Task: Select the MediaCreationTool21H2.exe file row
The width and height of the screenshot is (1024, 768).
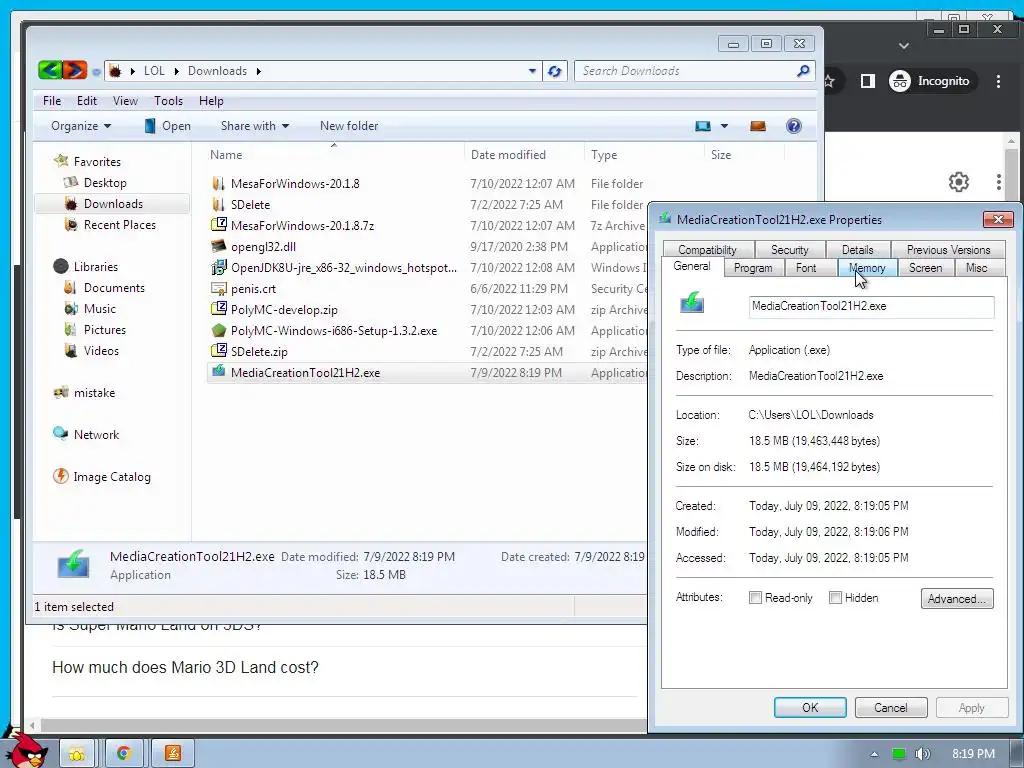Action: tap(427, 373)
